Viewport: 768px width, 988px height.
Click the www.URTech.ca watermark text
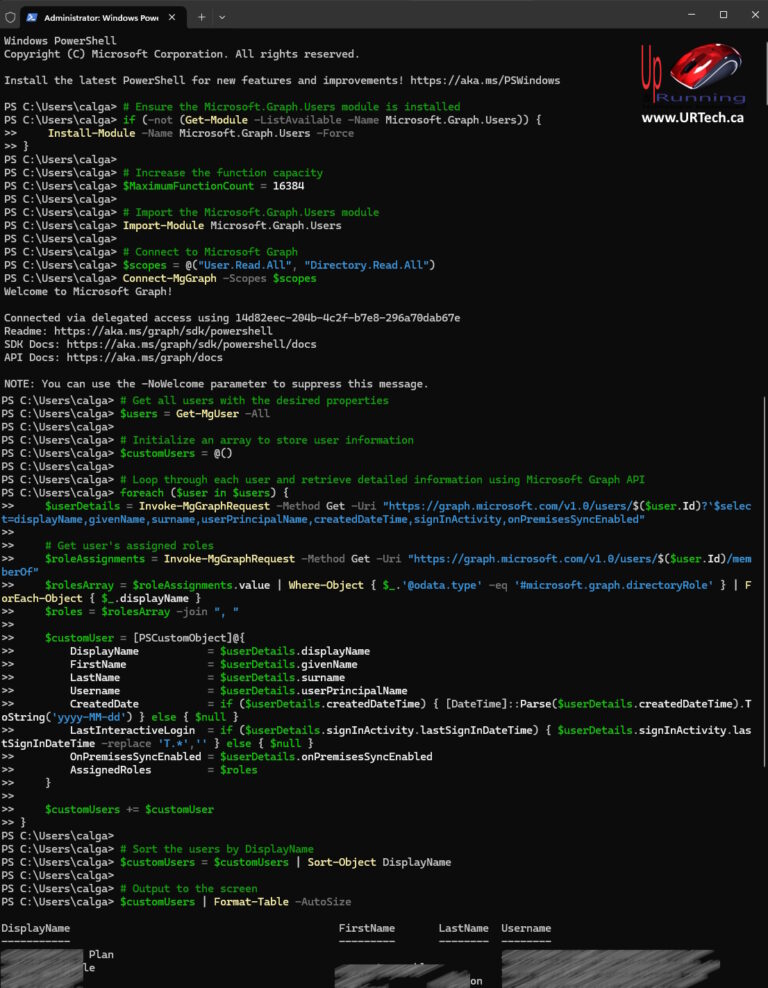[x=695, y=118]
